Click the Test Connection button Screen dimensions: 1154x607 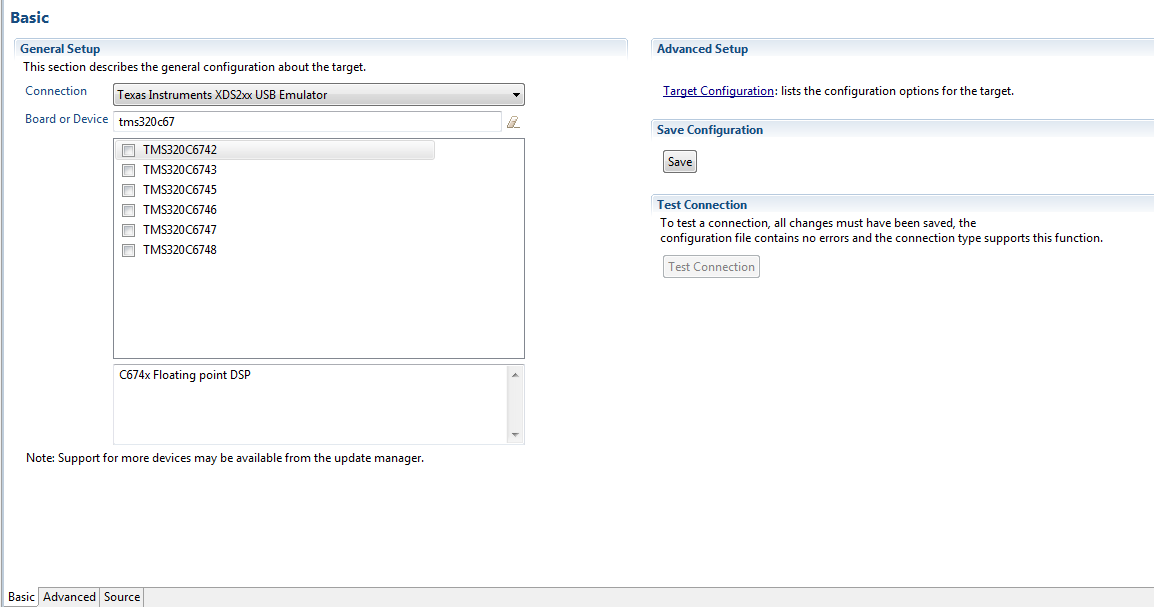click(711, 266)
